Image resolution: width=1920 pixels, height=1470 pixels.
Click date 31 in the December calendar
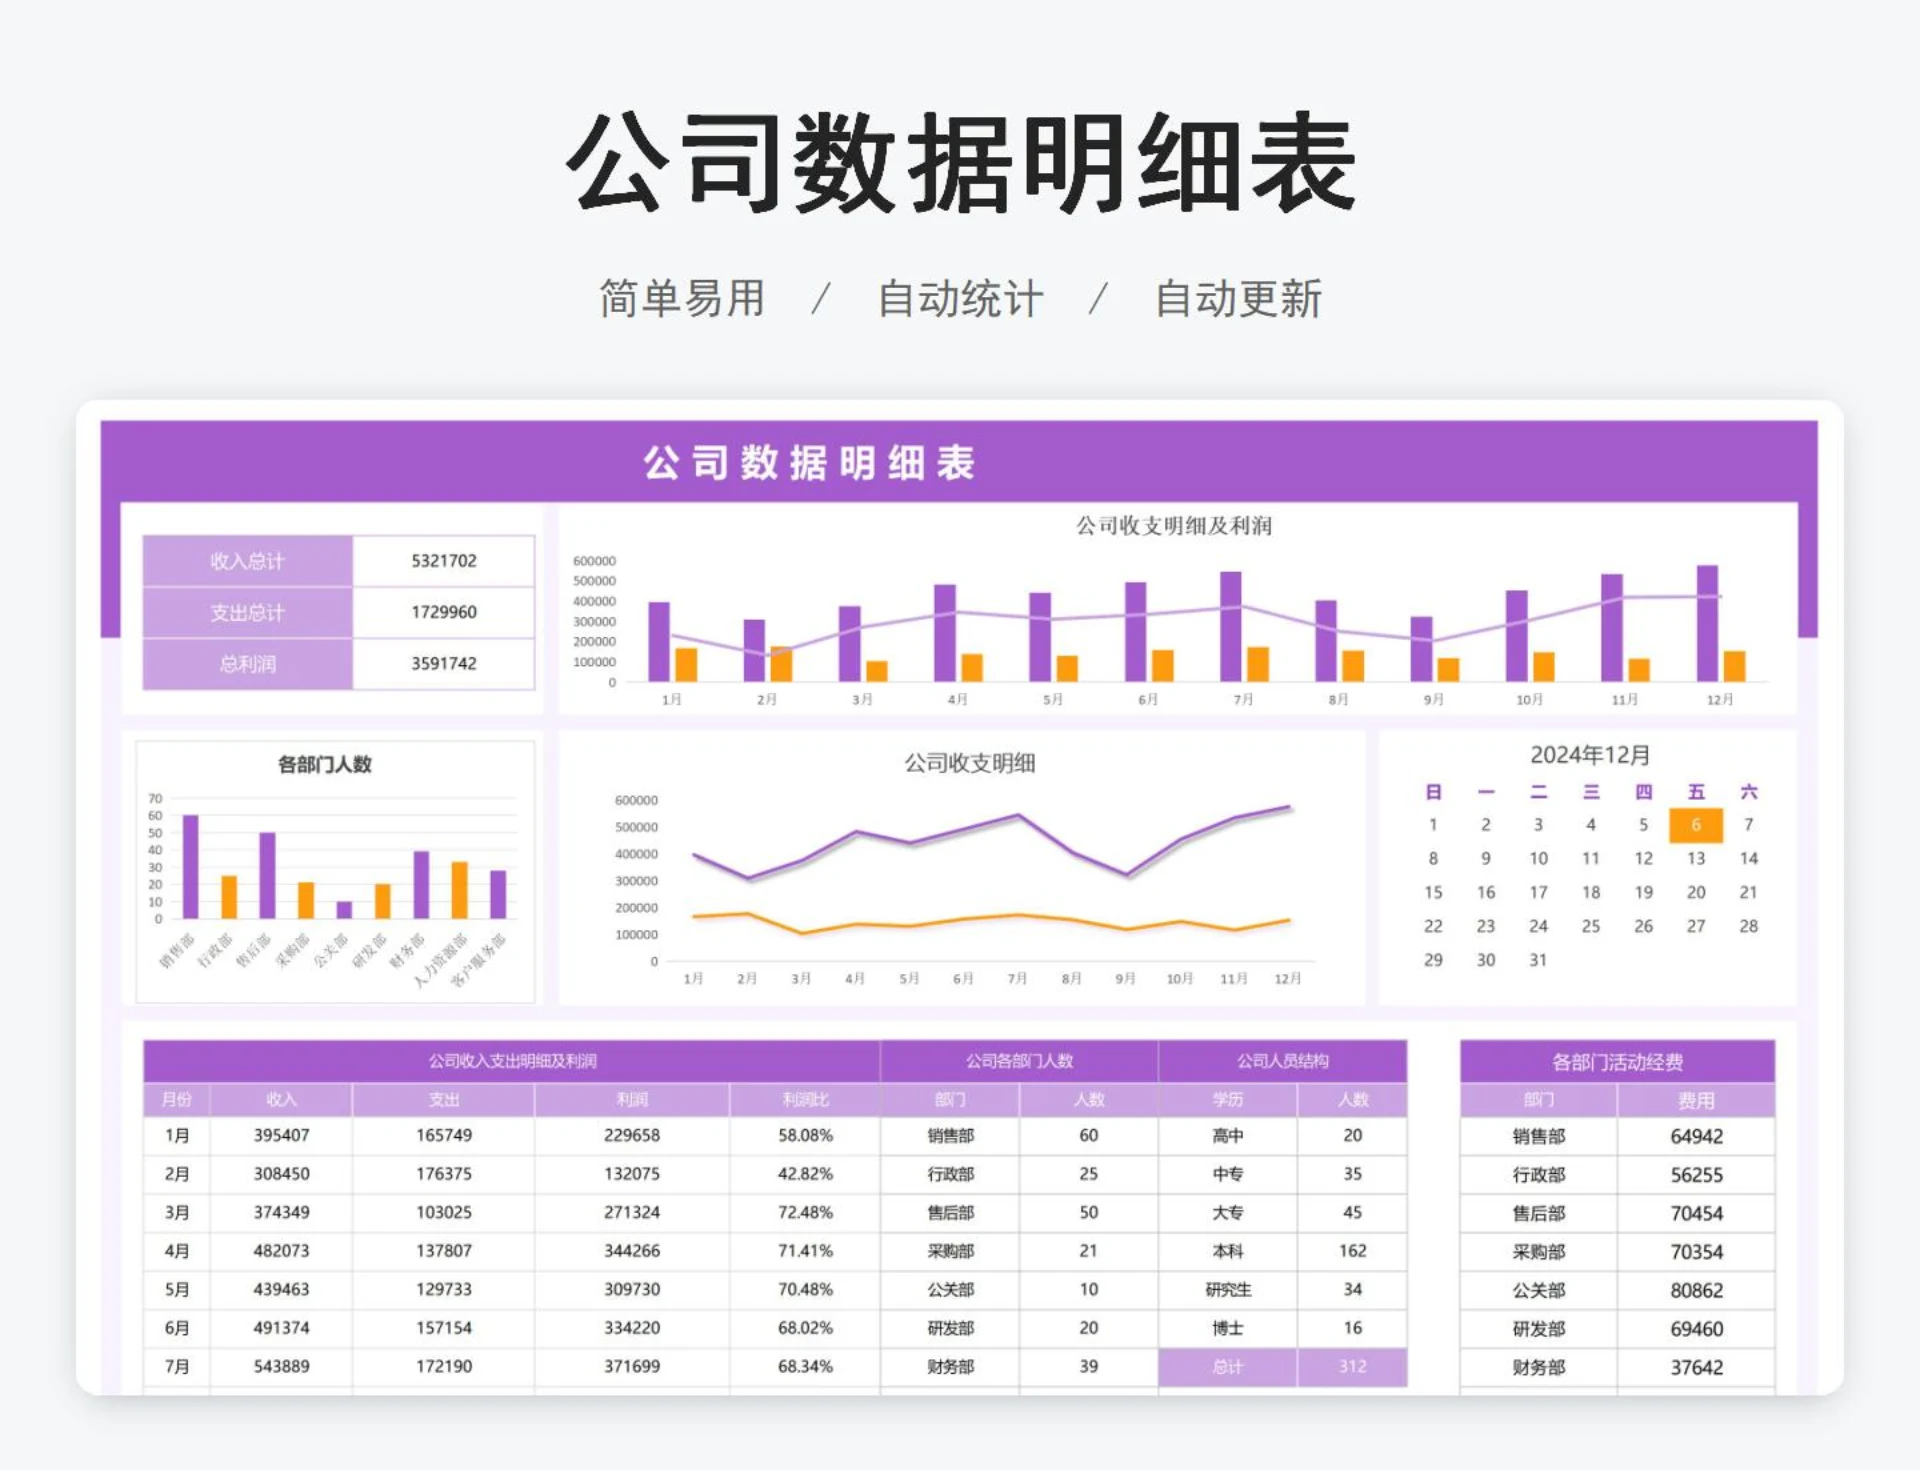coord(1537,960)
